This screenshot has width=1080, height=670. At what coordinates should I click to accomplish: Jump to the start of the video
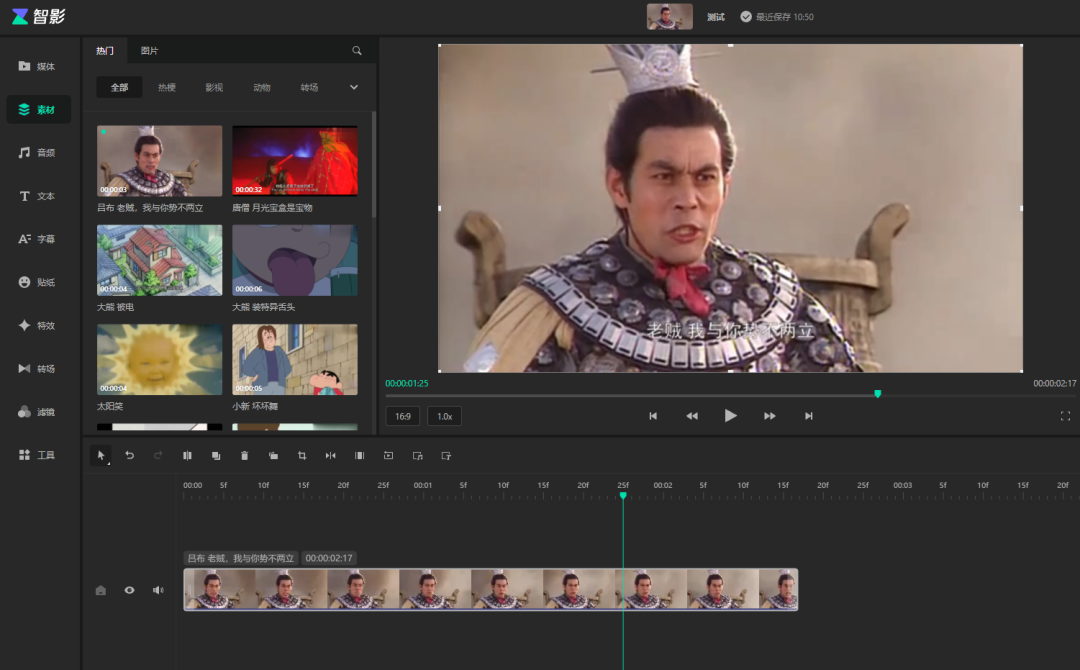[653, 416]
